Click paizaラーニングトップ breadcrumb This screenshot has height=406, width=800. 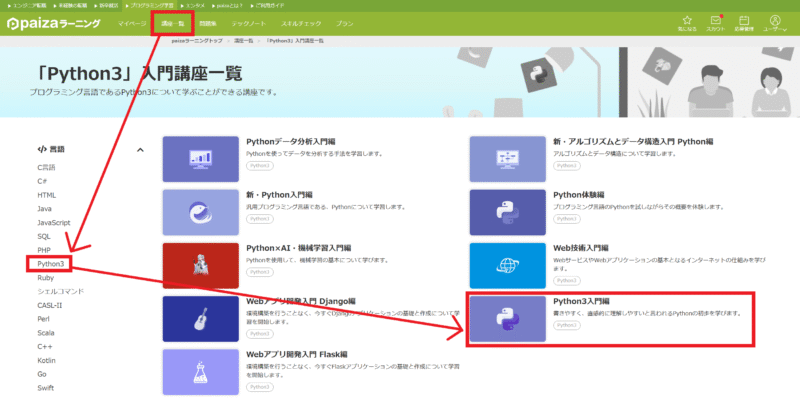197,40
